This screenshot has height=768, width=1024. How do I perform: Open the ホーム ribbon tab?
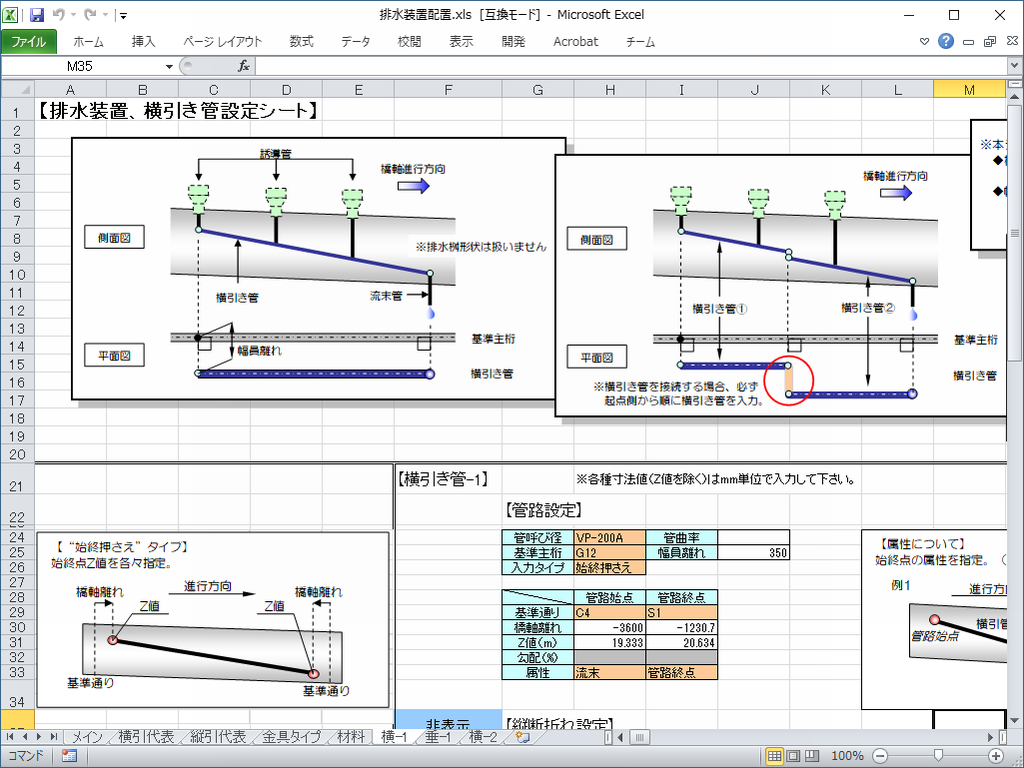(x=88, y=42)
